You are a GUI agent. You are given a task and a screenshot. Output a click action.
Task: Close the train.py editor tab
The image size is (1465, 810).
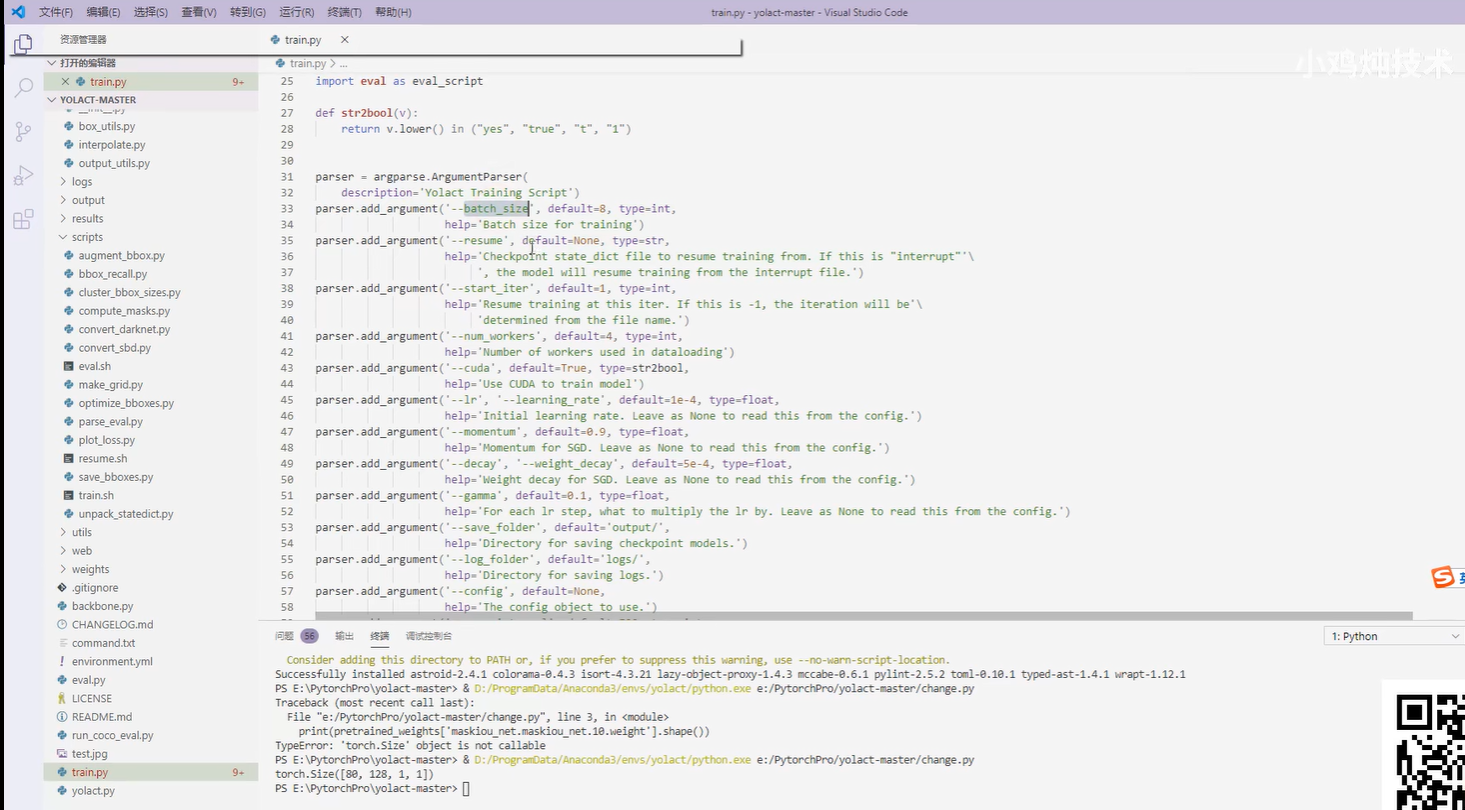345,40
